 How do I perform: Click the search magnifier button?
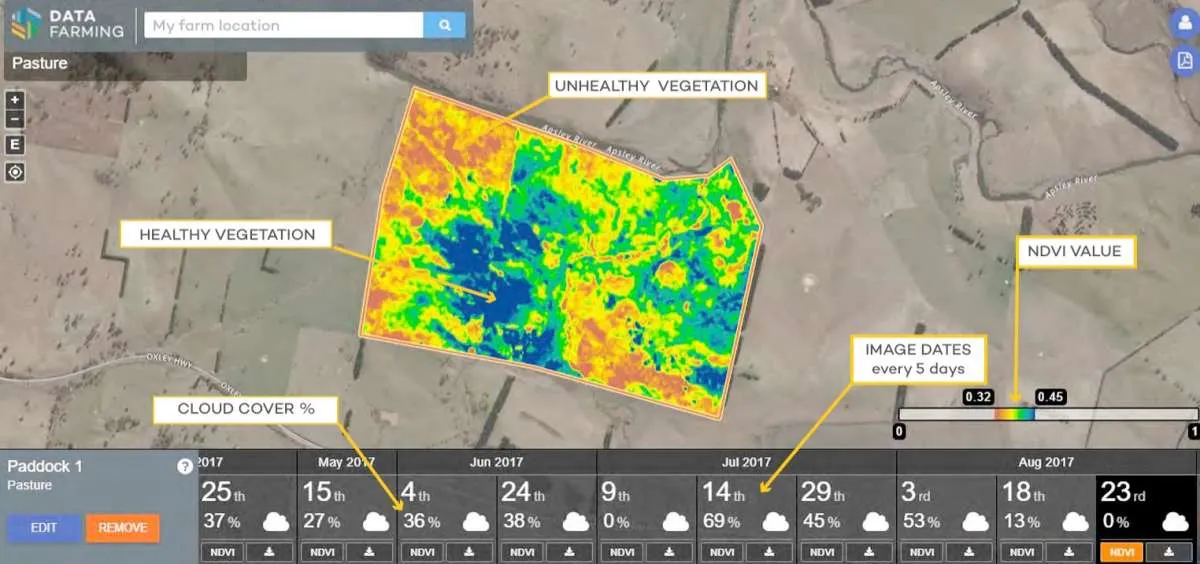(x=445, y=25)
